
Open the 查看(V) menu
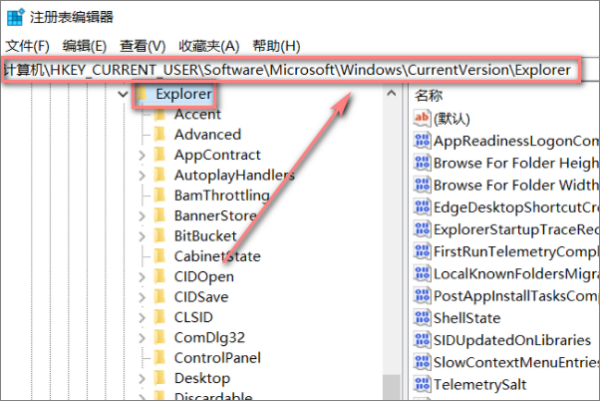(x=142, y=46)
